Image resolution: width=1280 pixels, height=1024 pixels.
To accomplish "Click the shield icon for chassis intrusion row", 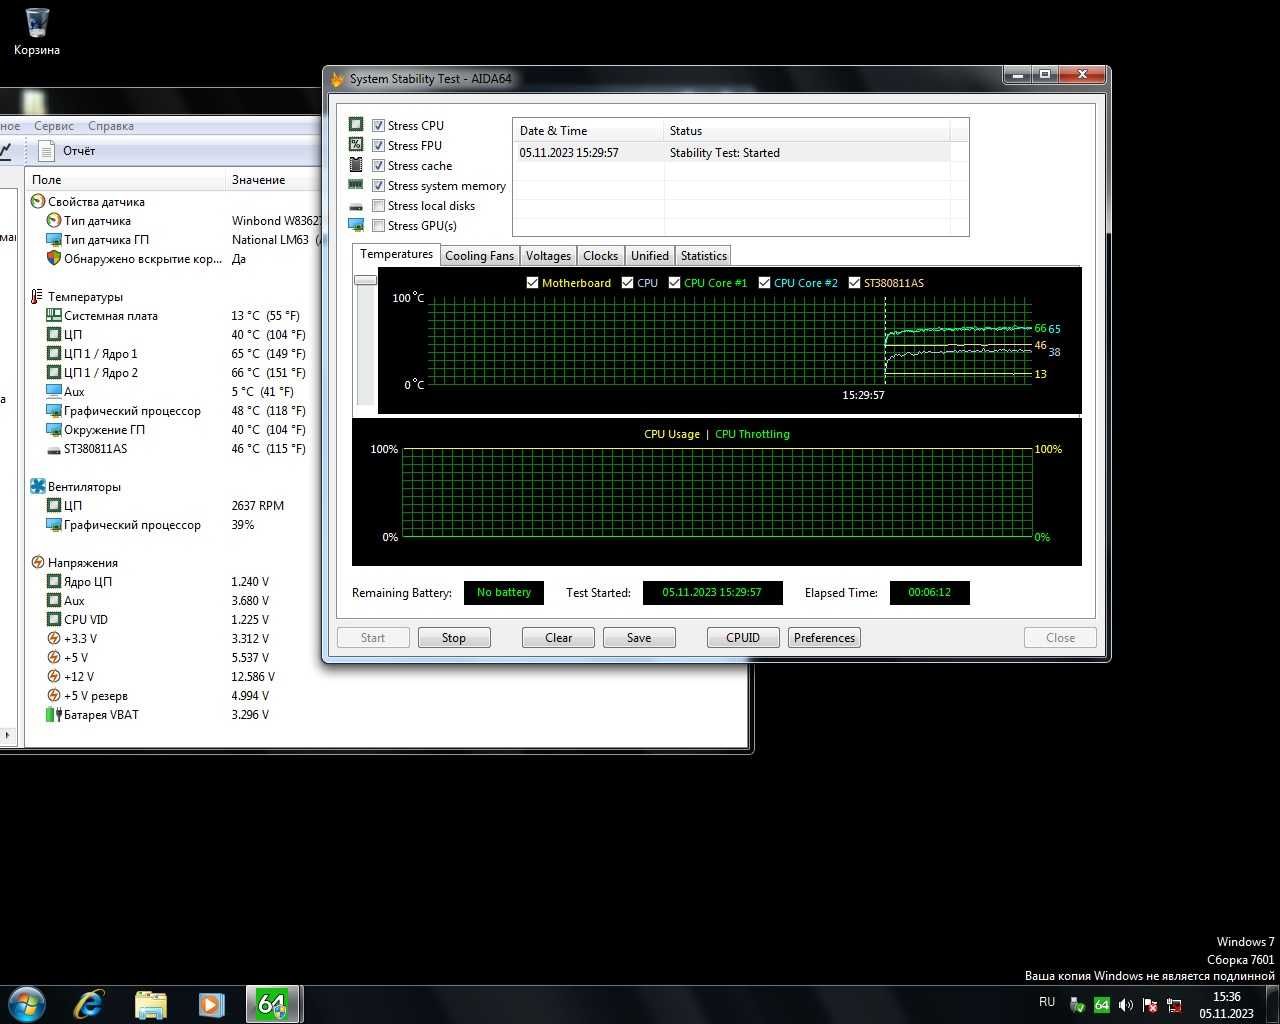I will click(x=54, y=258).
